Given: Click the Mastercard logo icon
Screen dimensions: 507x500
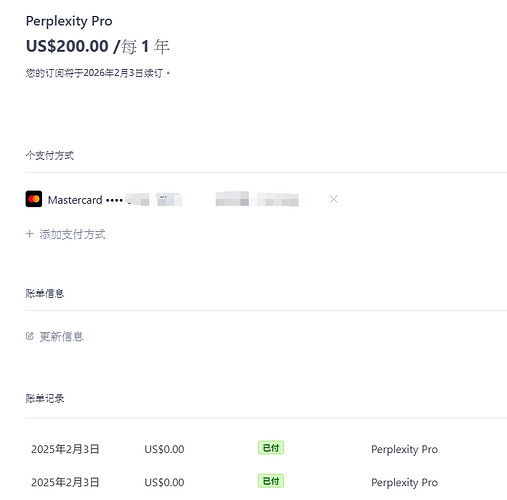Looking at the screenshot, I should click(x=34, y=199).
